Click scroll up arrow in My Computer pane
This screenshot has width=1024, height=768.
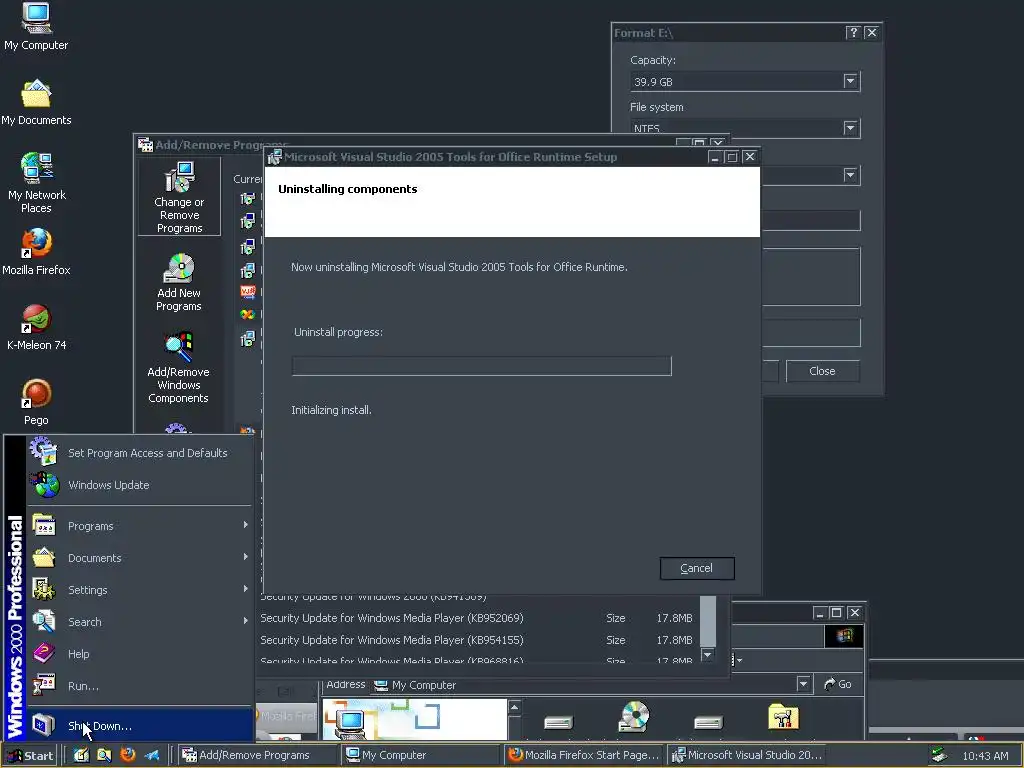click(515, 707)
